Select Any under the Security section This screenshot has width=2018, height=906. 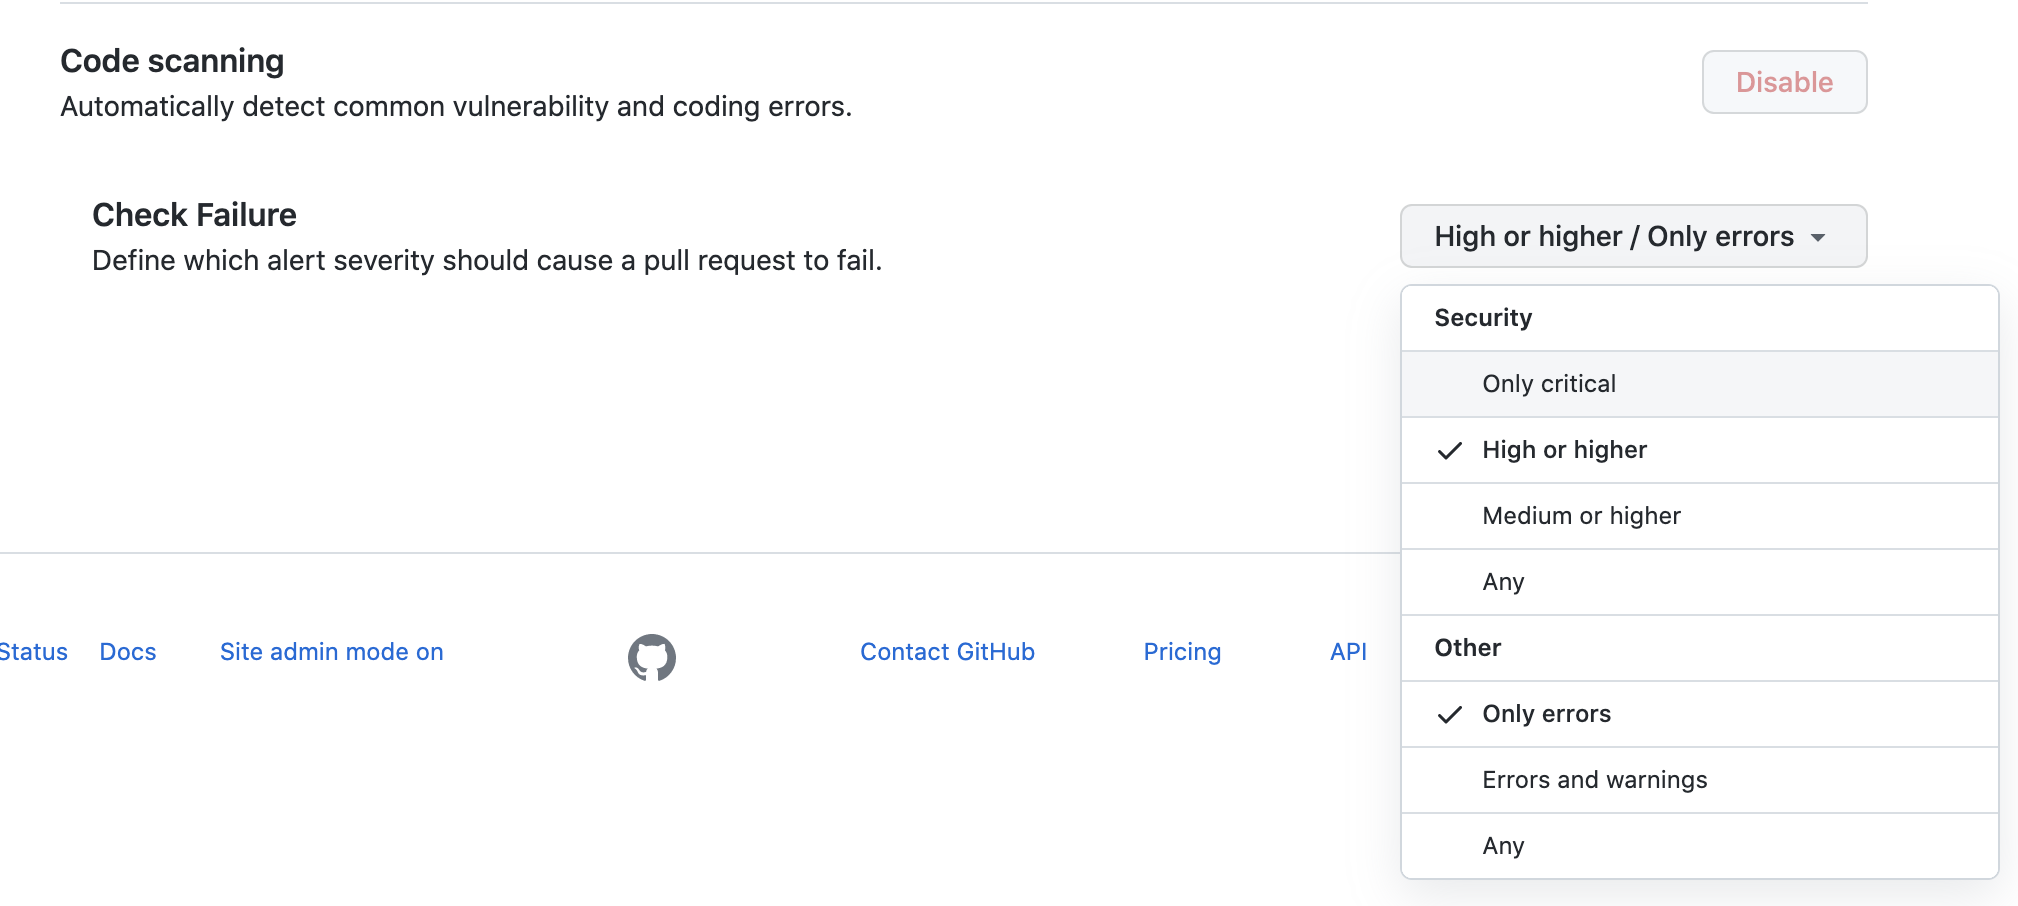[x=1502, y=581]
